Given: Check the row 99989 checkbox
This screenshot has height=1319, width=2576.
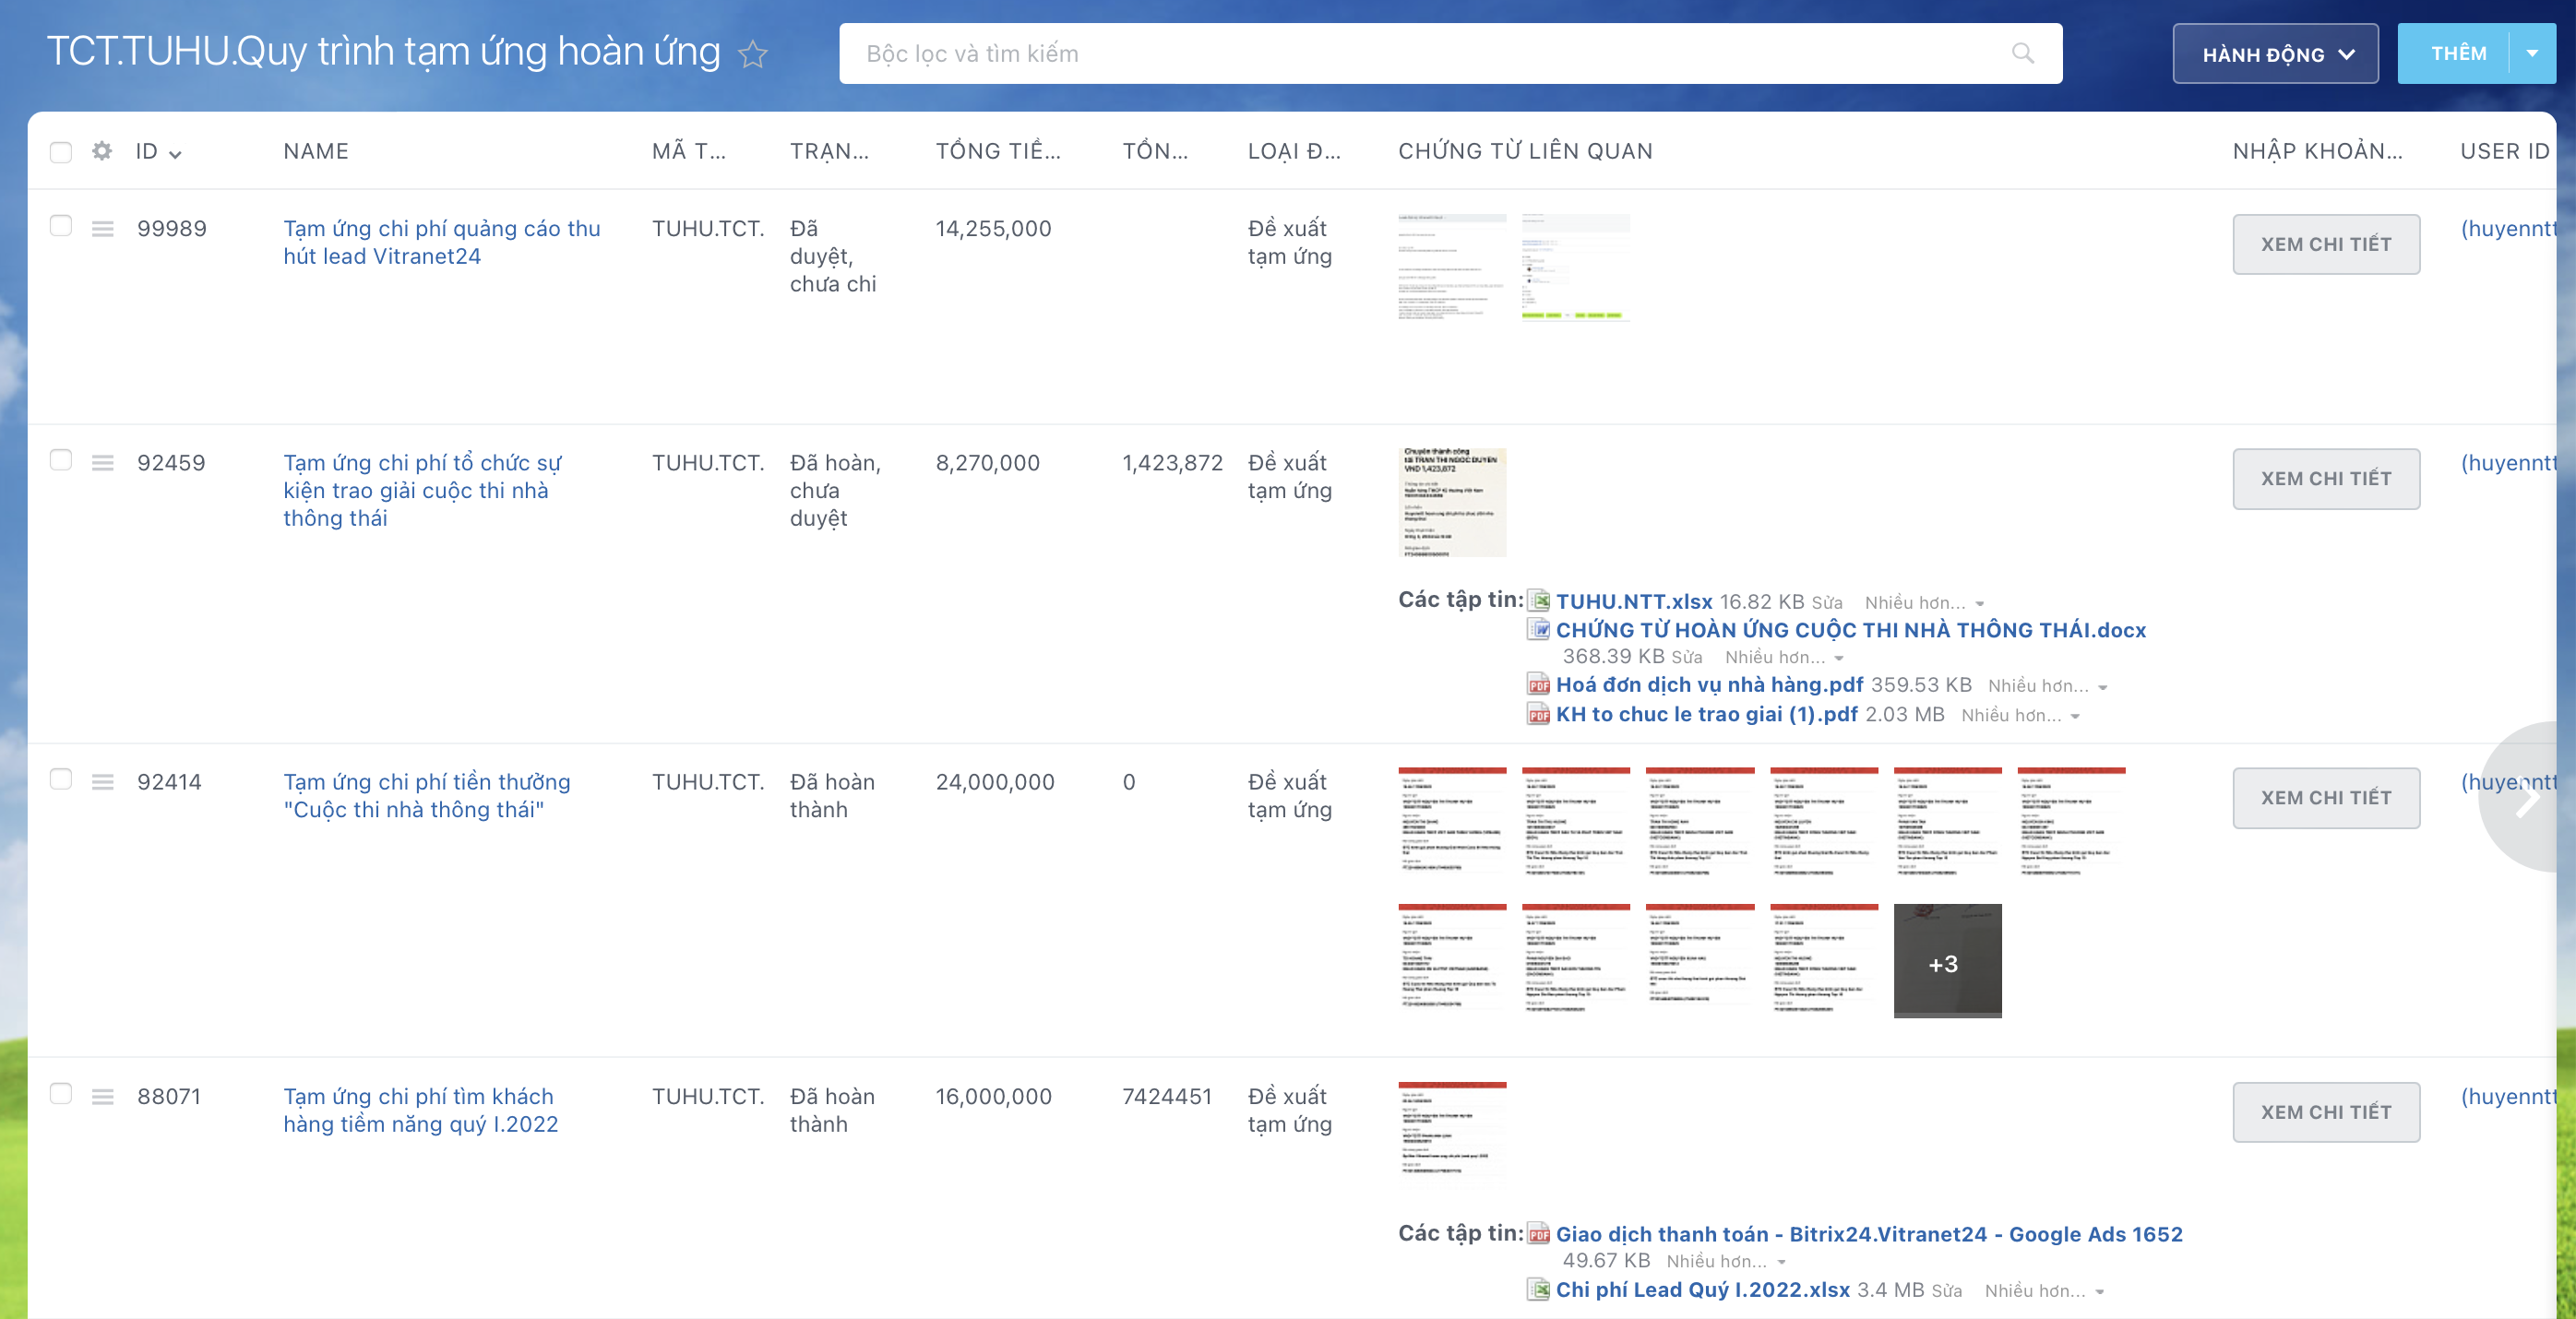Looking at the screenshot, I should pos(61,226).
